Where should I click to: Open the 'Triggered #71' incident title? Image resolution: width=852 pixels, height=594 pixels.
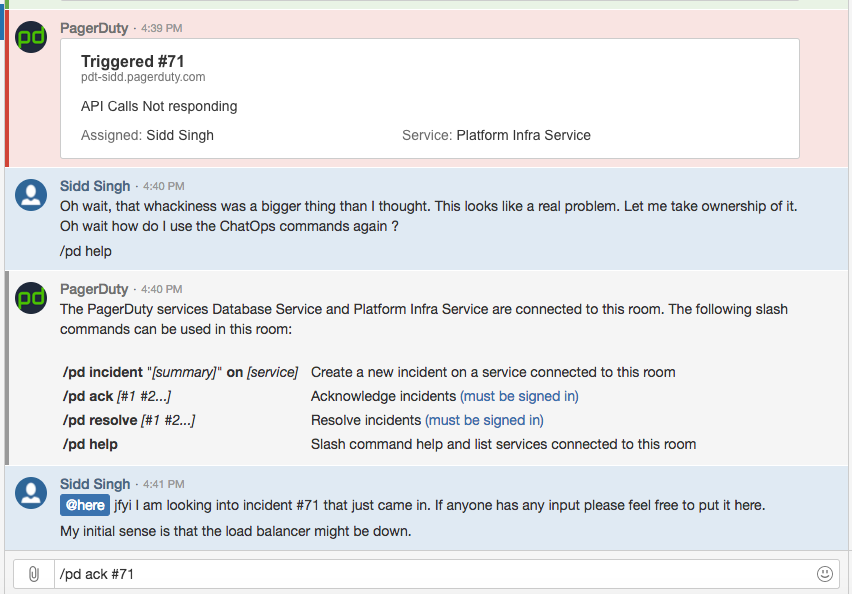[x=133, y=61]
